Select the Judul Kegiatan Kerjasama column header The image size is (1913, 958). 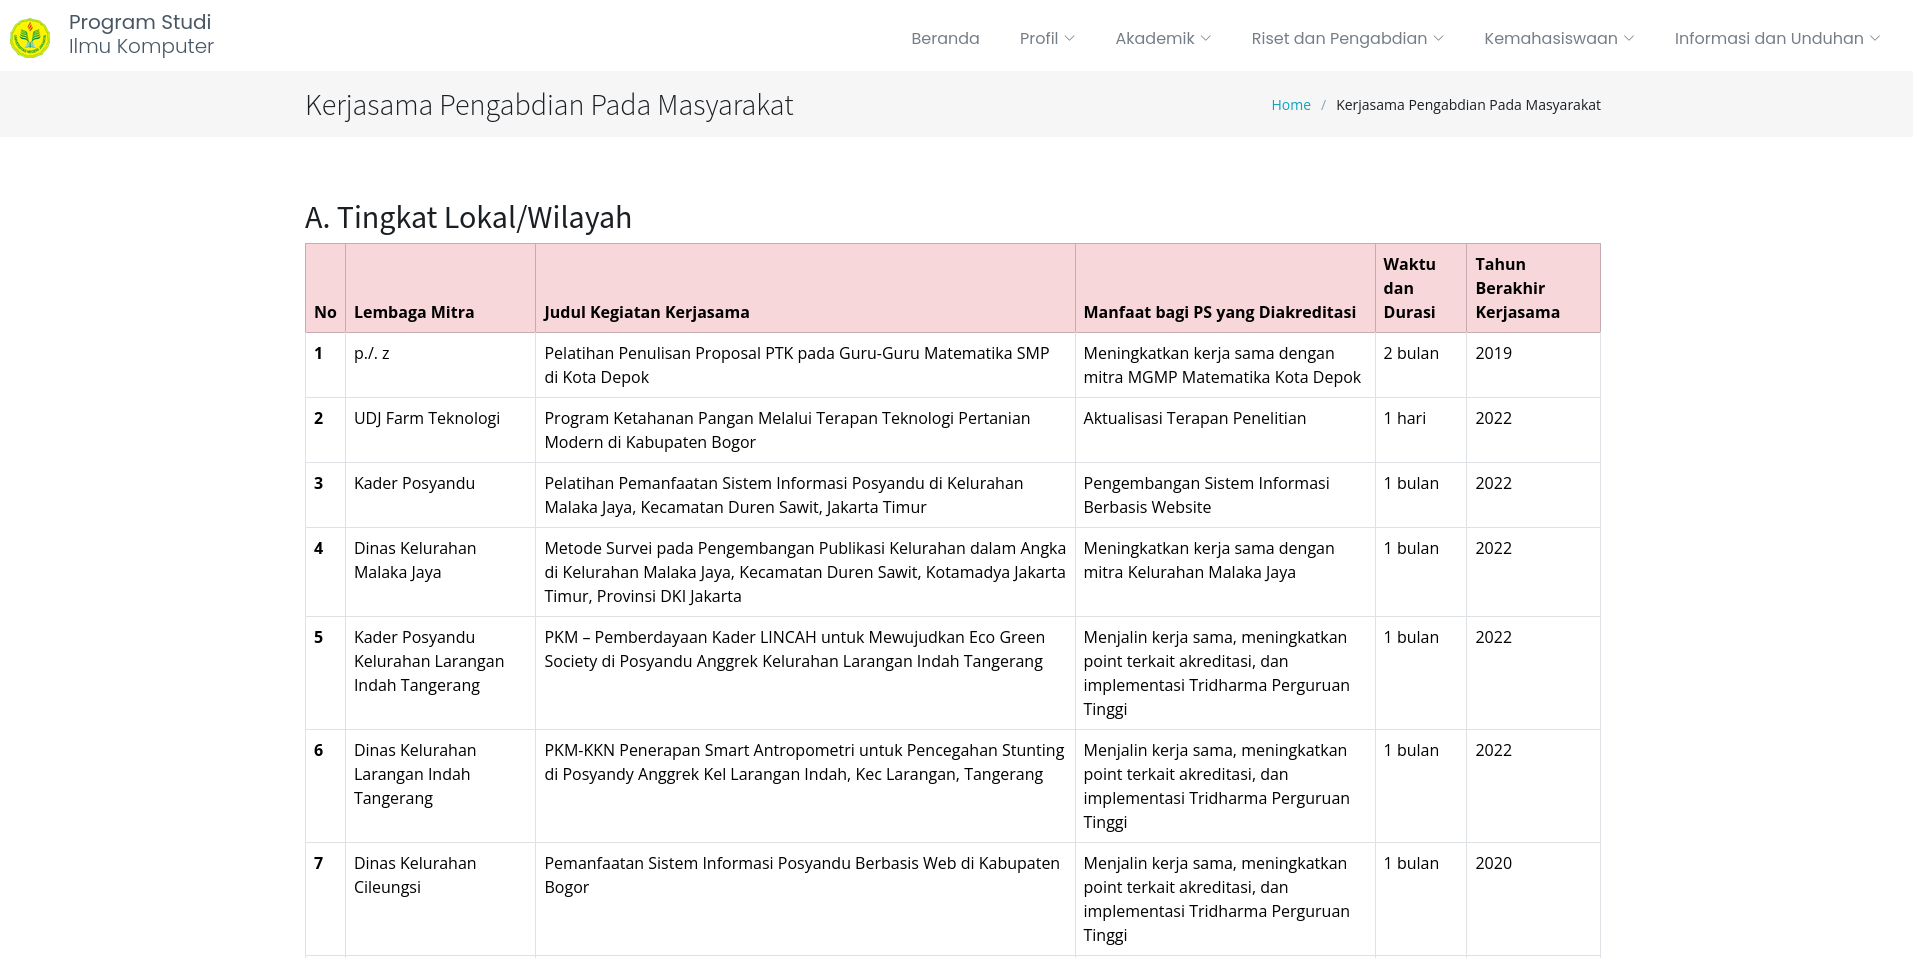click(805, 288)
